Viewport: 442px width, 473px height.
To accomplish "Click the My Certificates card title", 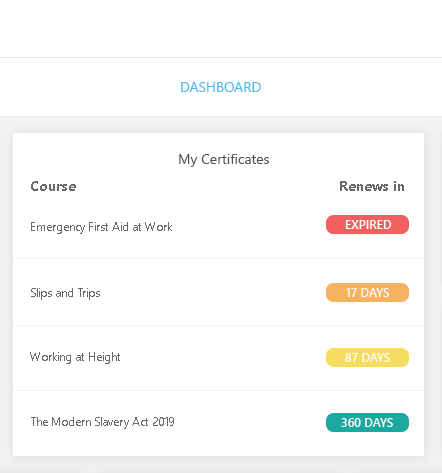I will [224, 159].
